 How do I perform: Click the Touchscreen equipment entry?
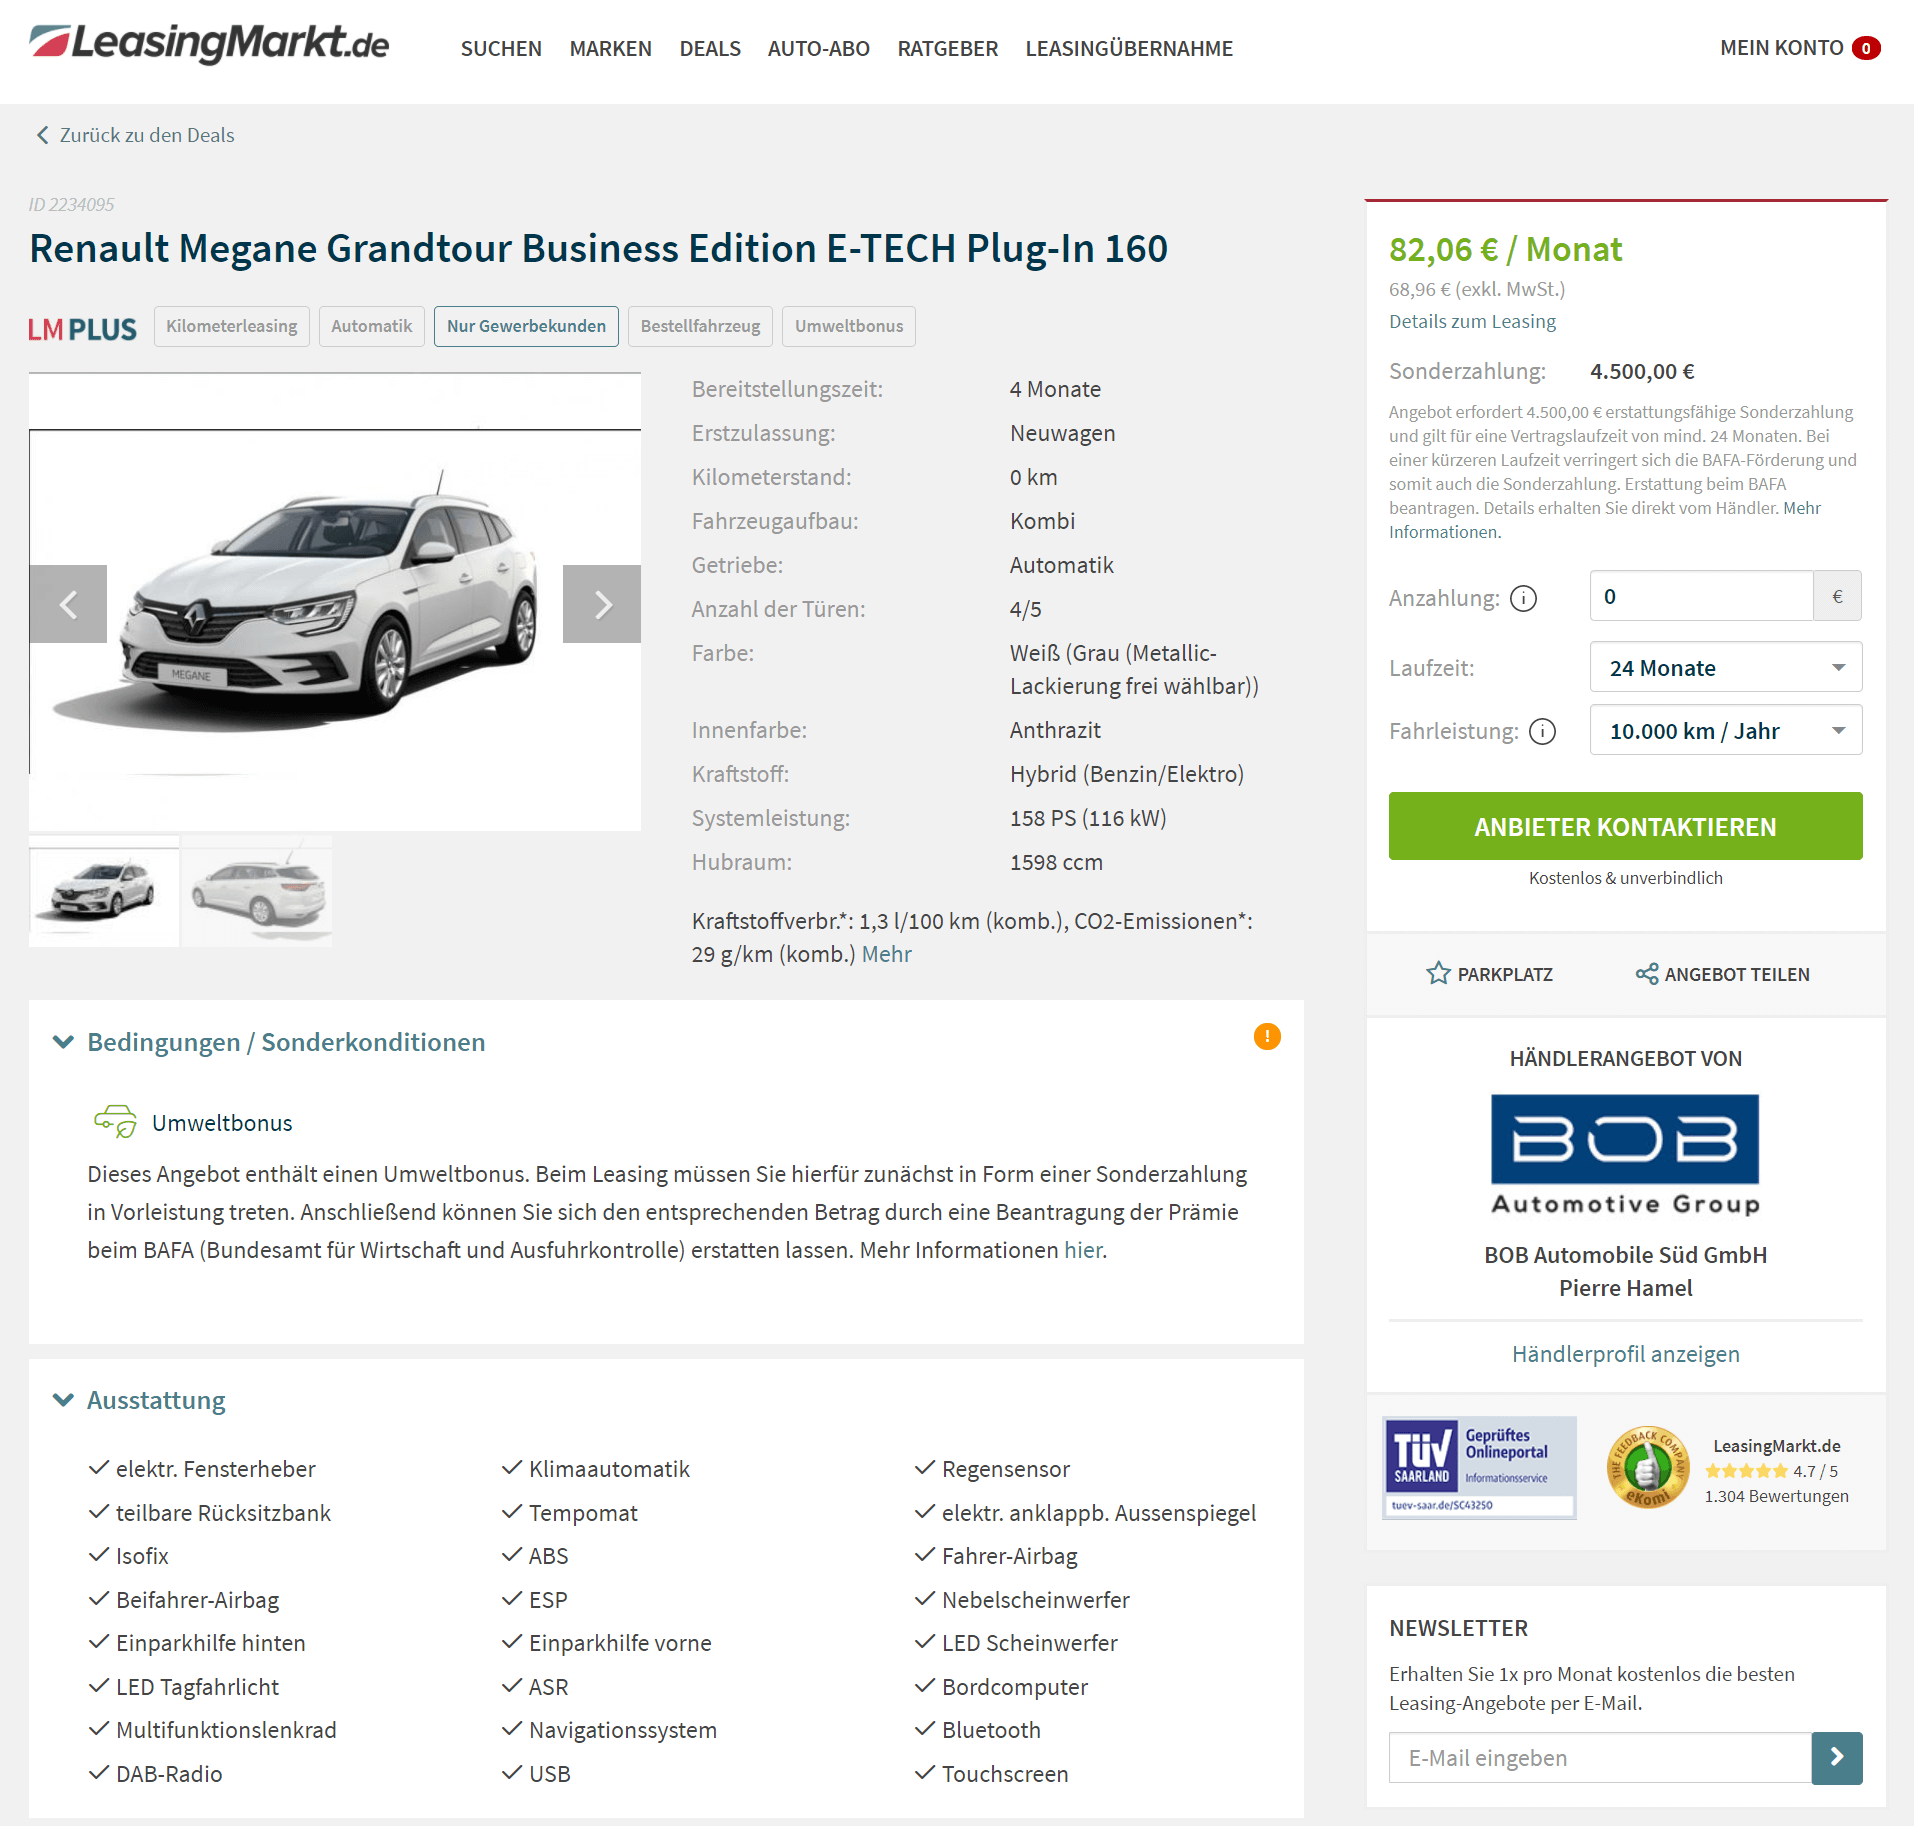pyautogui.click(x=1004, y=1774)
